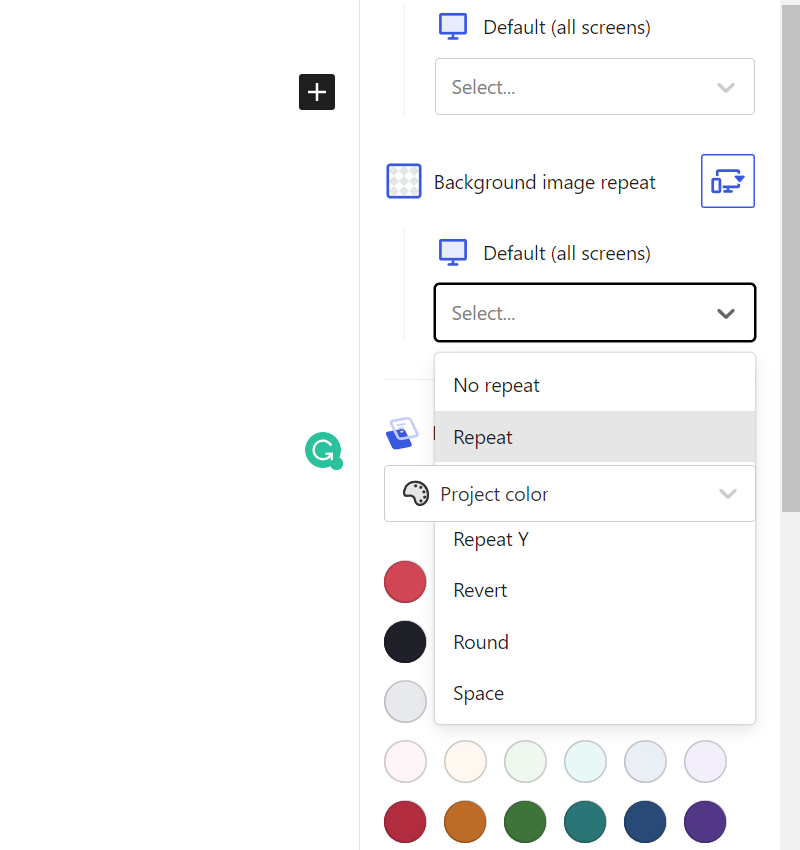800x850 pixels.
Task: Click the Grammarly assistant icon
Action: pos(323,451)
